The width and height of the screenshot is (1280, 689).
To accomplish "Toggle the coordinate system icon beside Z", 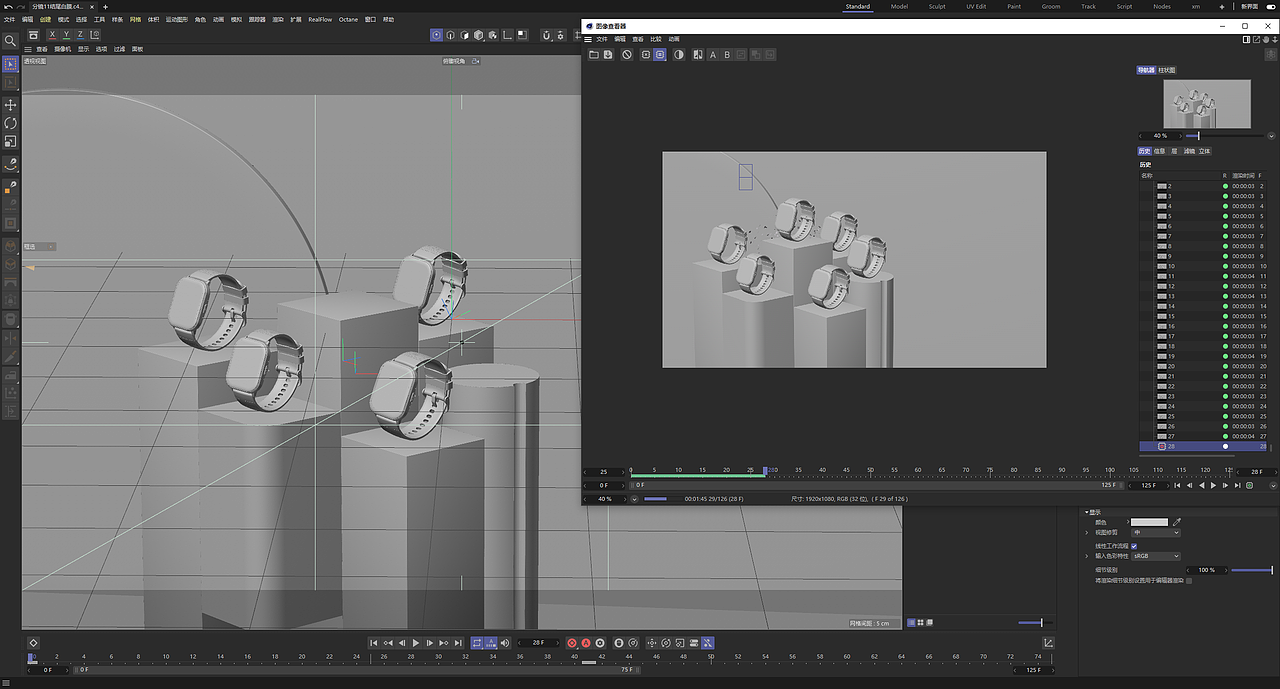I will [94, 35].
